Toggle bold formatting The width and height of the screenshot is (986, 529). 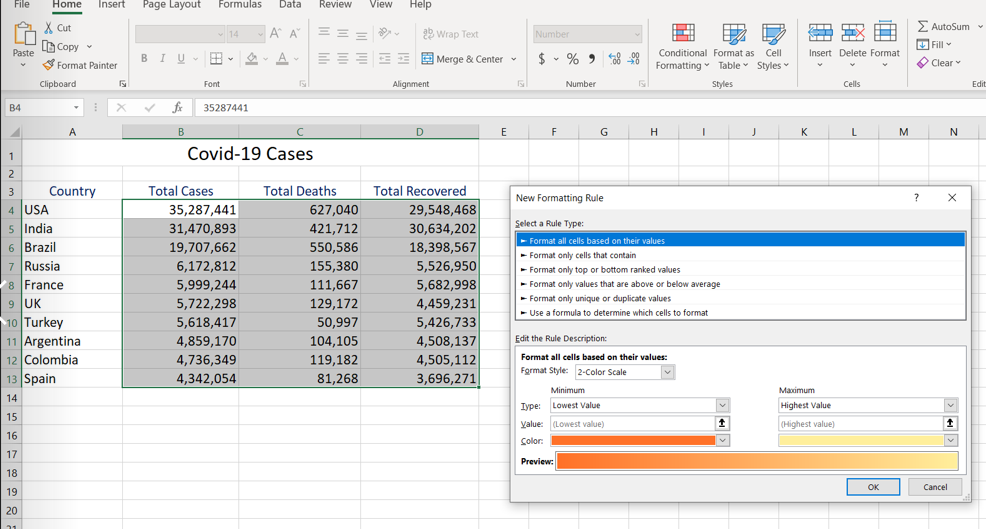coord(144,59)
